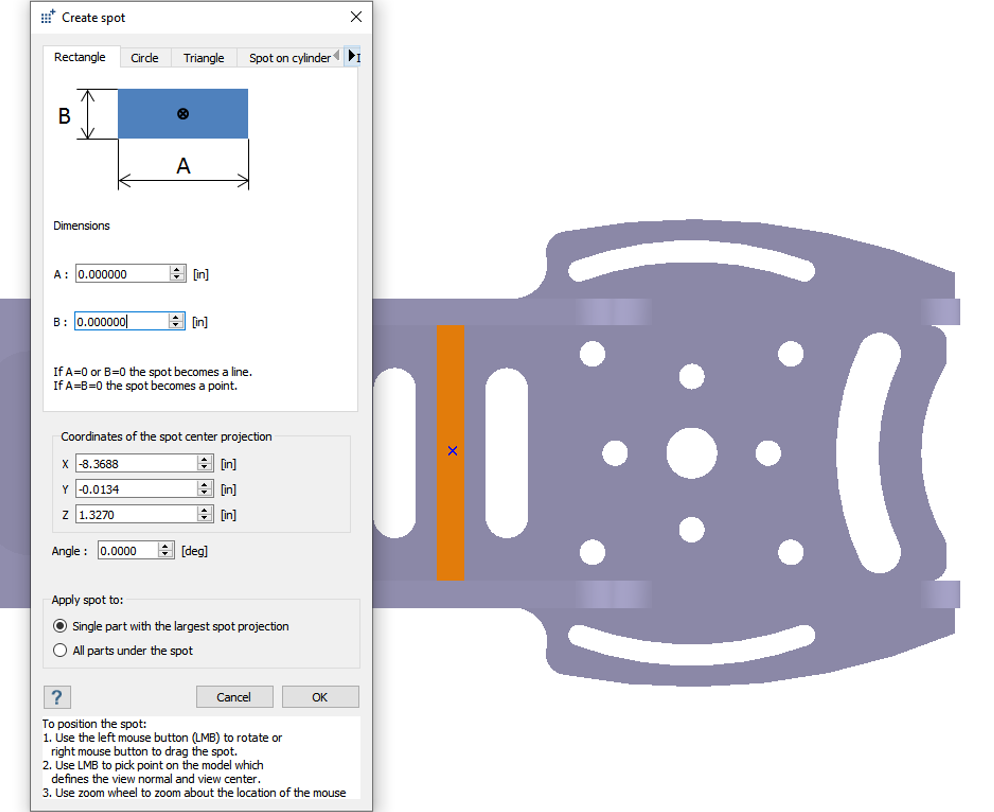Viewport: 994px width, 812px height.
Task: Open the Spot on cylinder tab
Action: [x=289, y=58]
